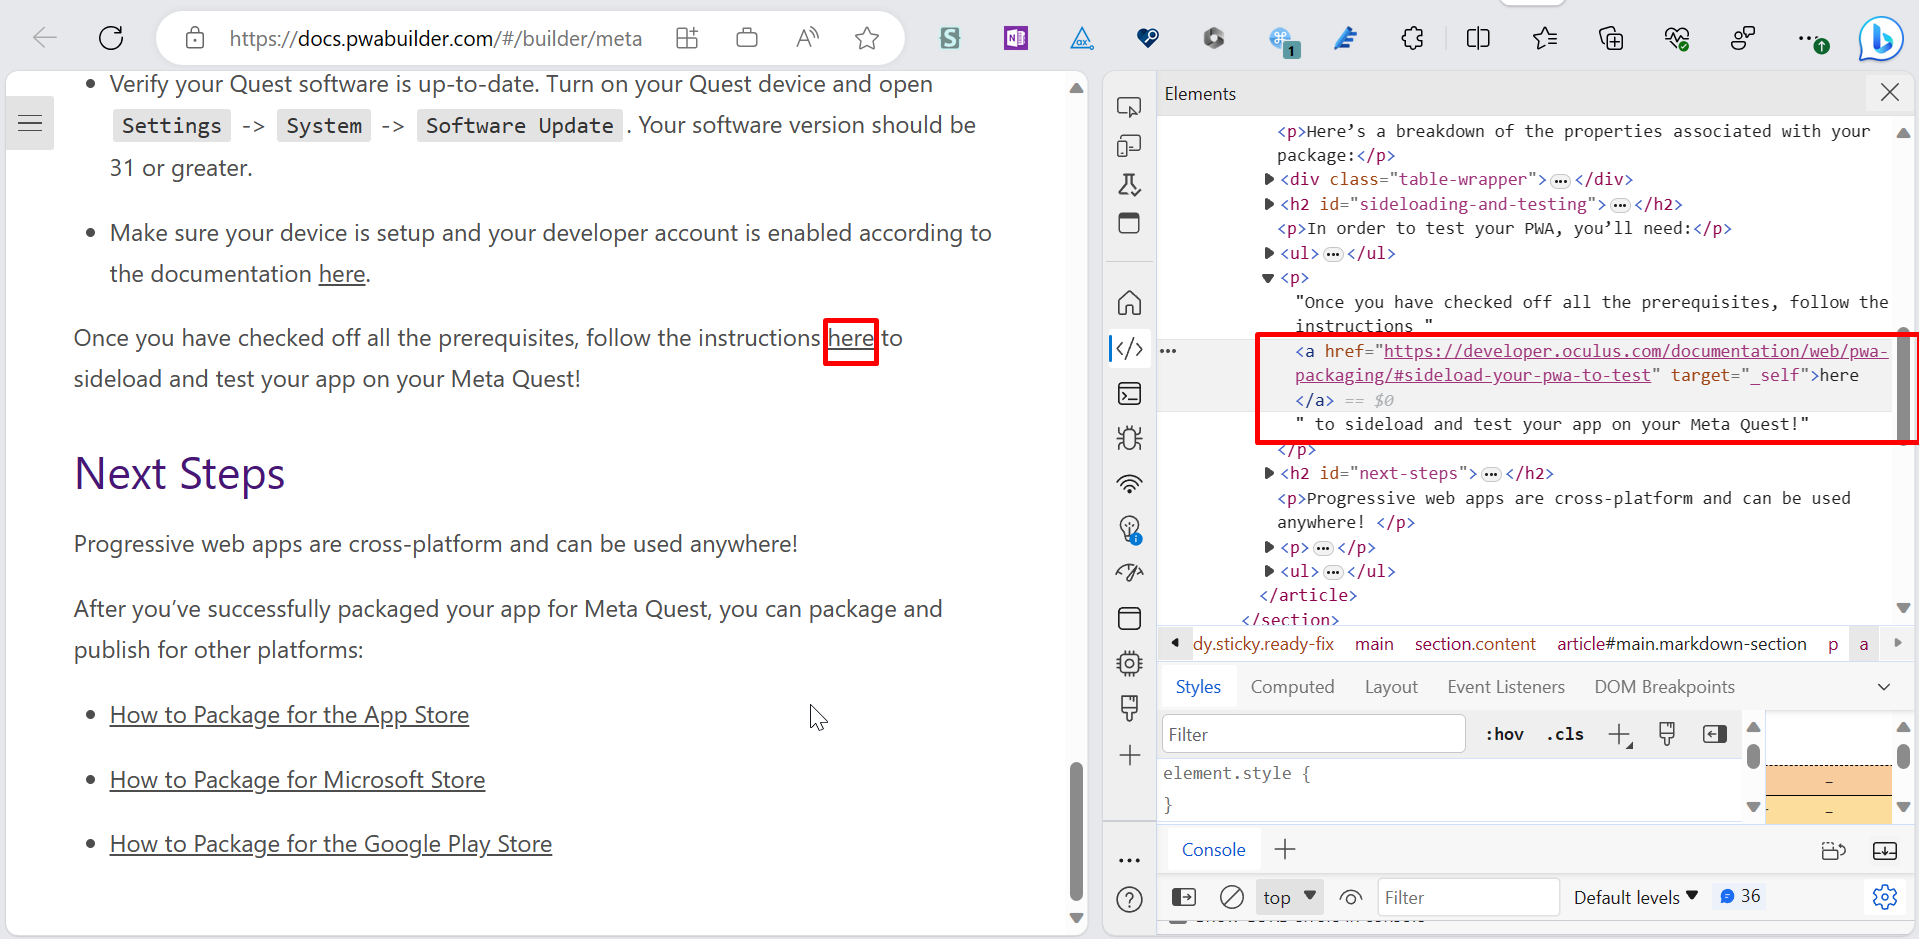The width and height of the screenshot is (1919, 939).
Task: Toggle the .cls class editor
Action: pyautogui.click(x=1564, y=733)
